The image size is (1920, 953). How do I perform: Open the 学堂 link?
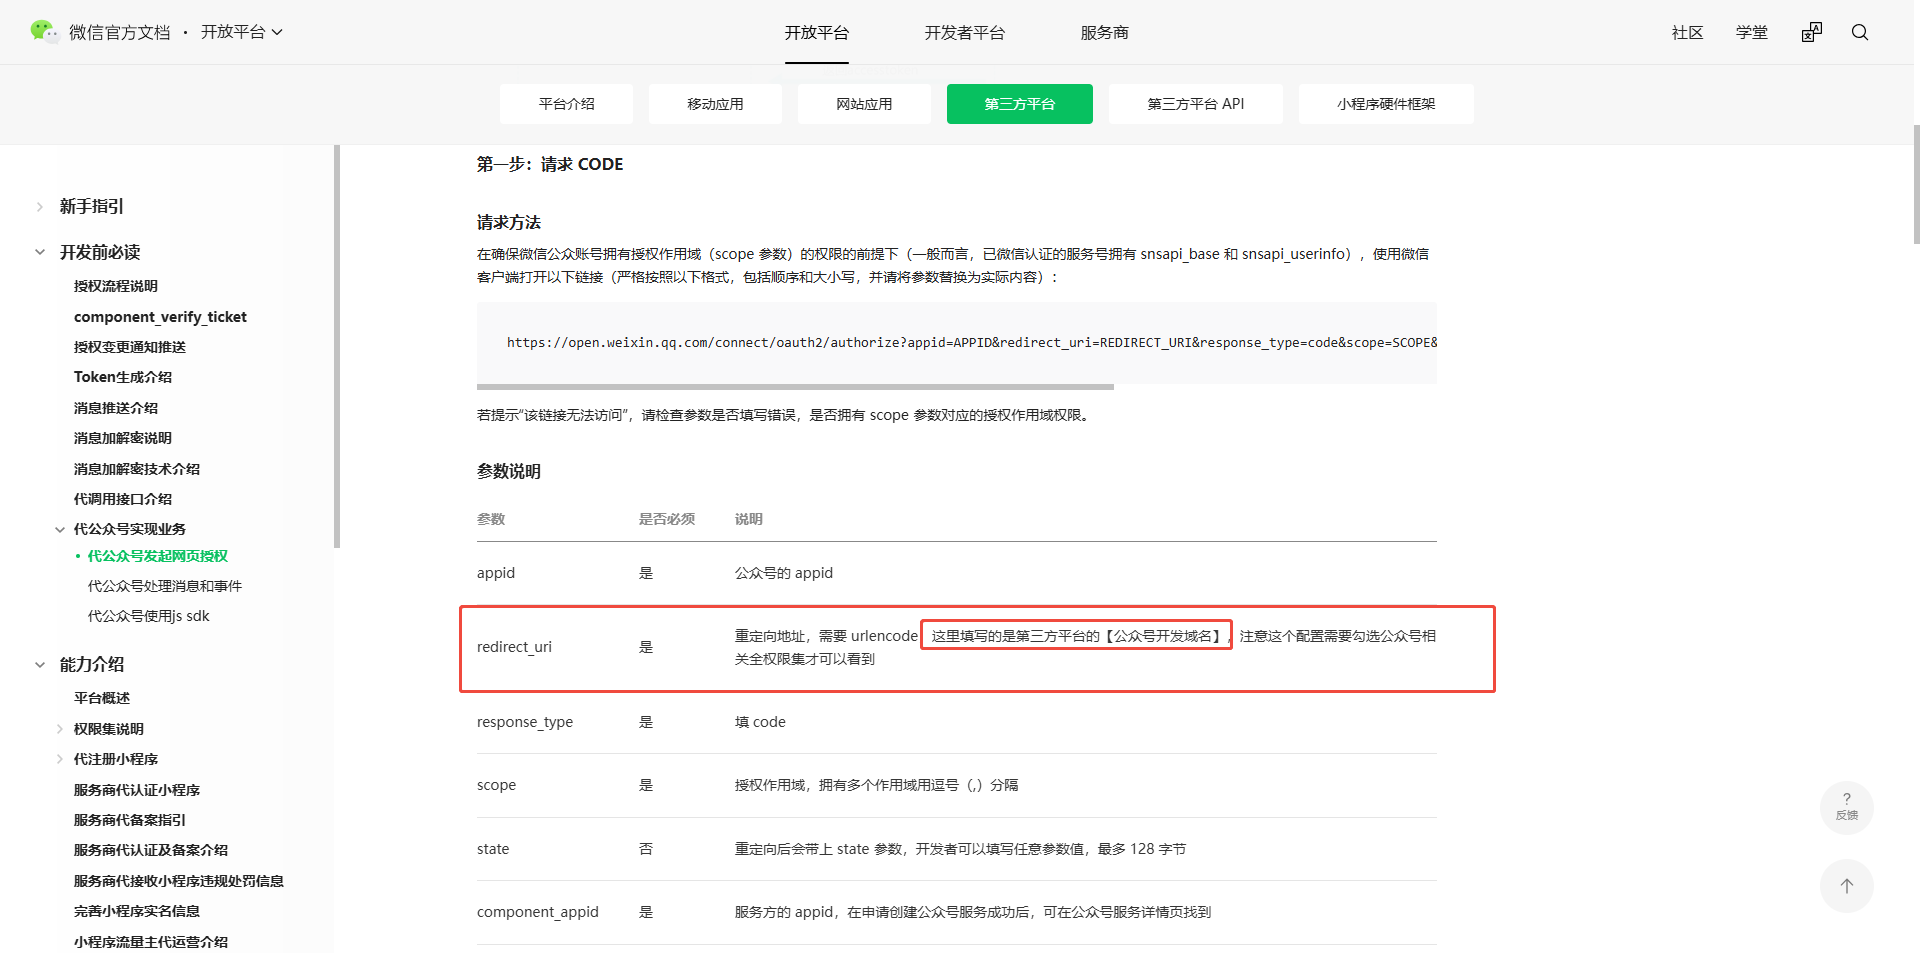(x=1751, y=33)
